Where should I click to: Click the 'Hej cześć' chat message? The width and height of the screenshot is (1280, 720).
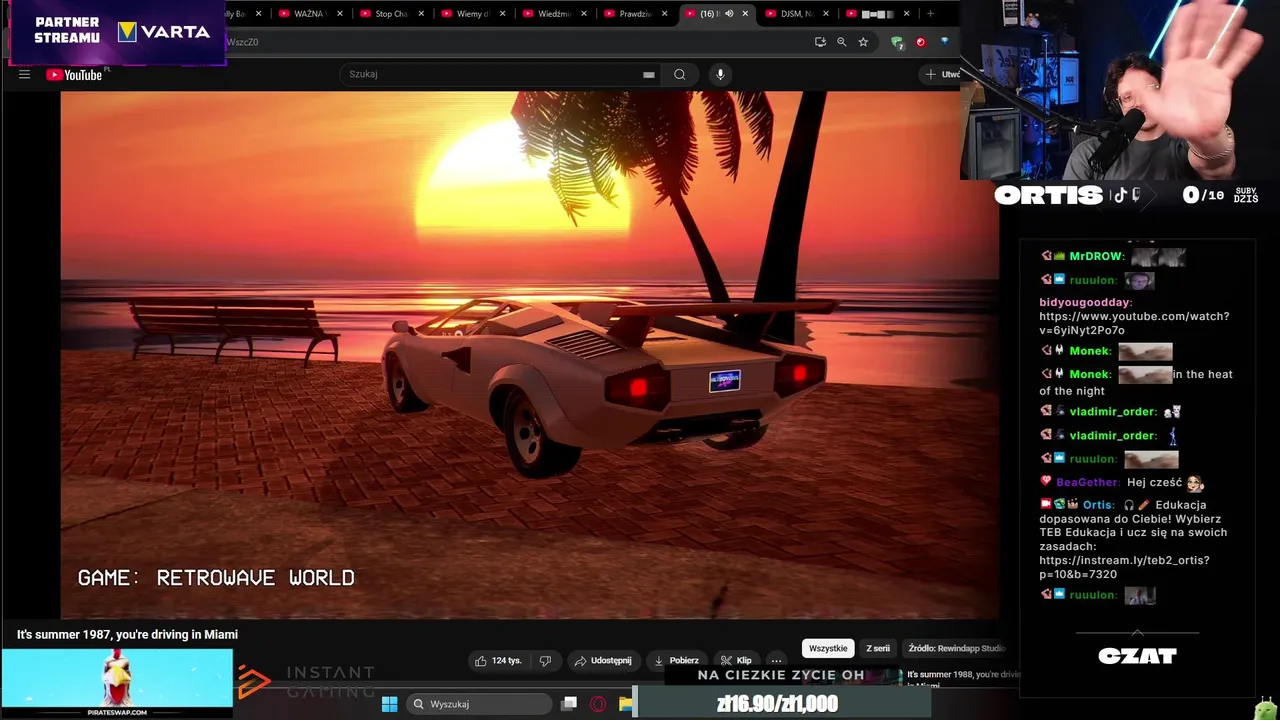[1154, 482]
